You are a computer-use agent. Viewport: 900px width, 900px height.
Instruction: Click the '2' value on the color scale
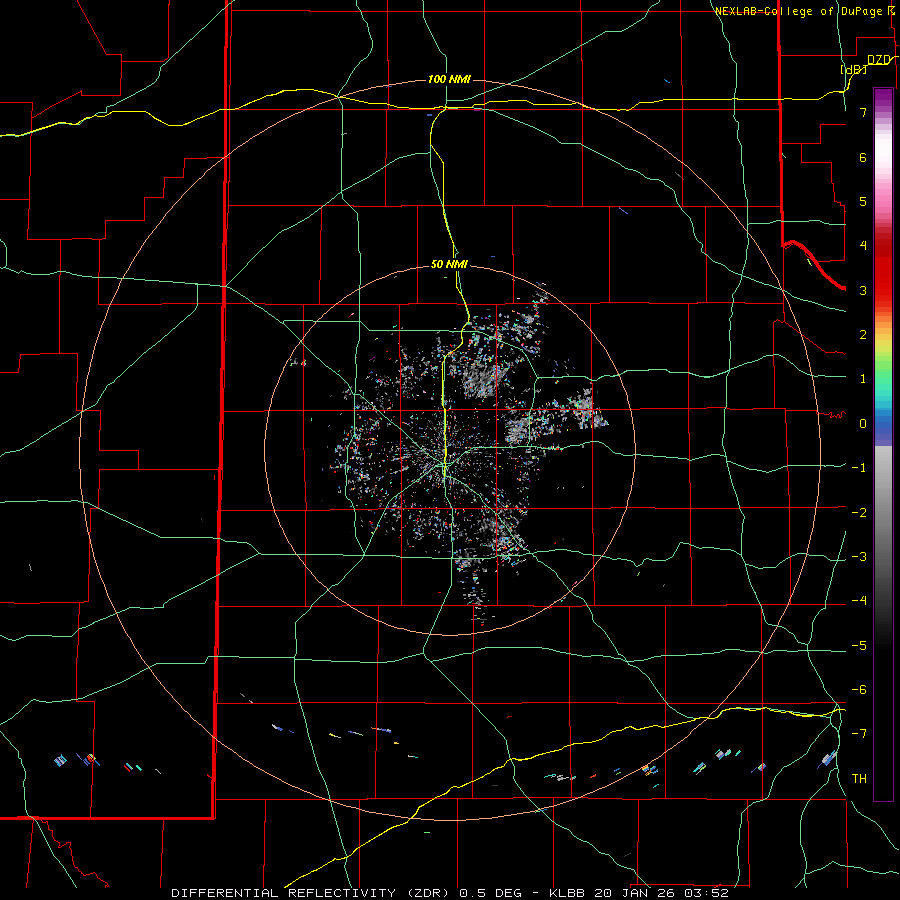pos(863,335)
